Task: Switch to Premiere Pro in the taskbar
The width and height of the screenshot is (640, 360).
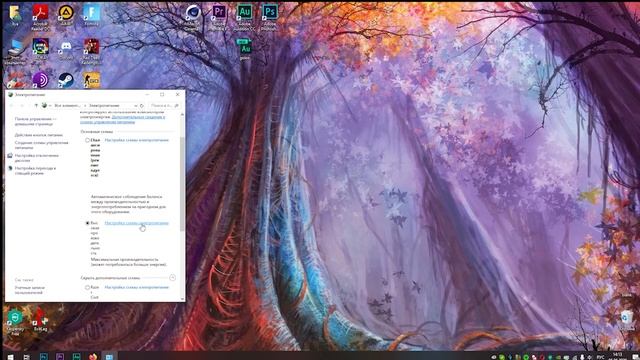Action: (x=60, y=356)
